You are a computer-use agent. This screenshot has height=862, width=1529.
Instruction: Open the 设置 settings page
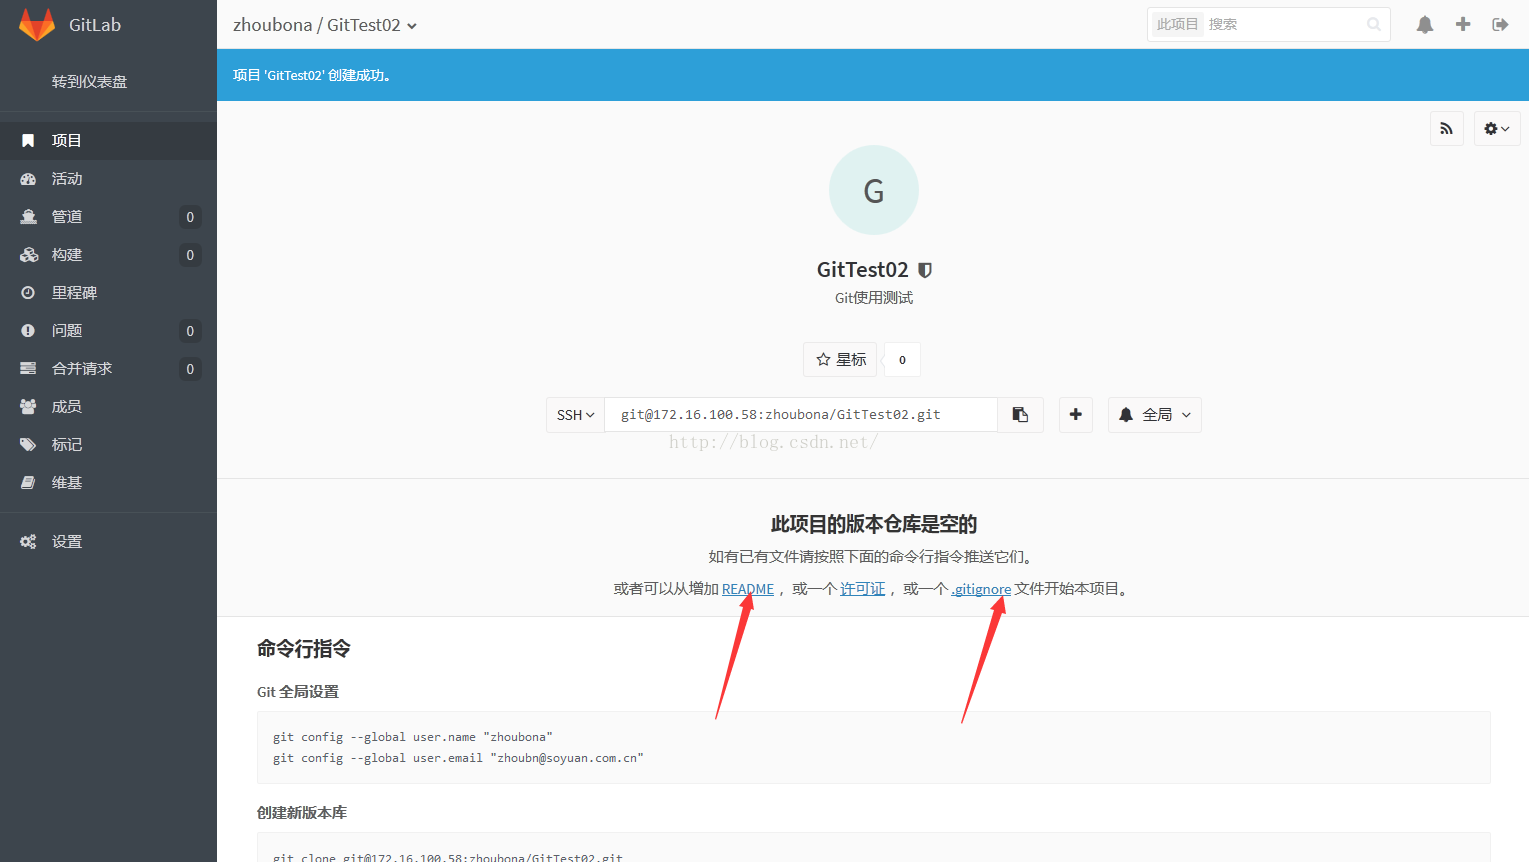pyautogui.click(x=108, y=542)
